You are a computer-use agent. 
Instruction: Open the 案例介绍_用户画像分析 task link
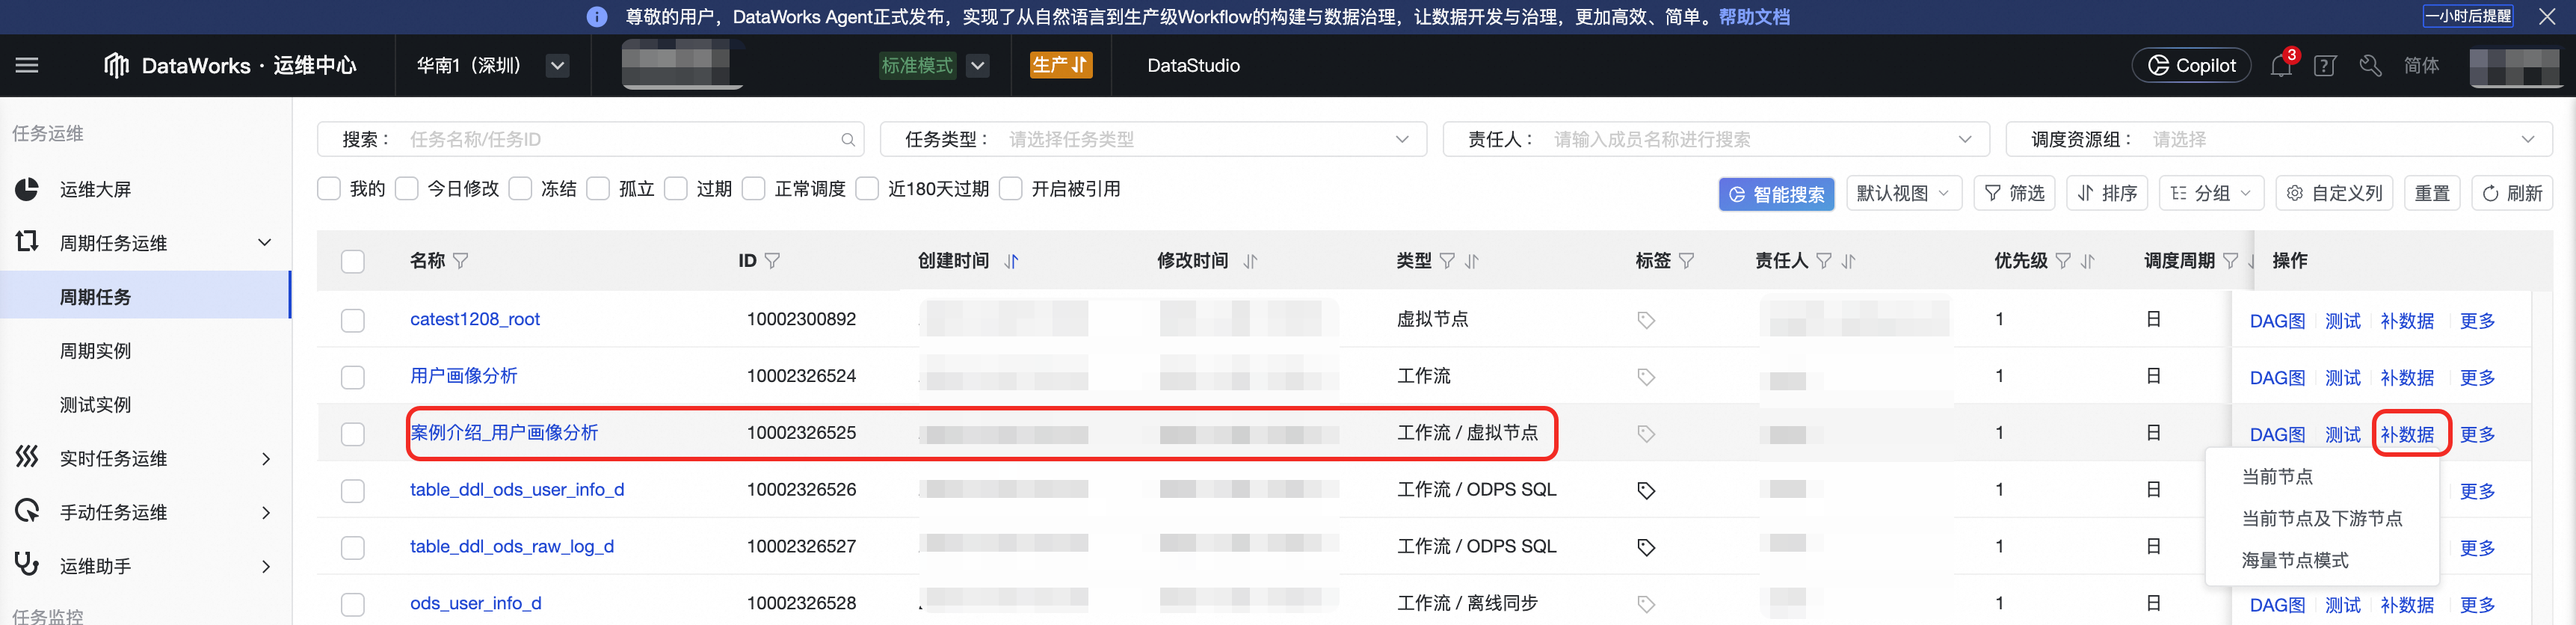[x=504, y=433]
